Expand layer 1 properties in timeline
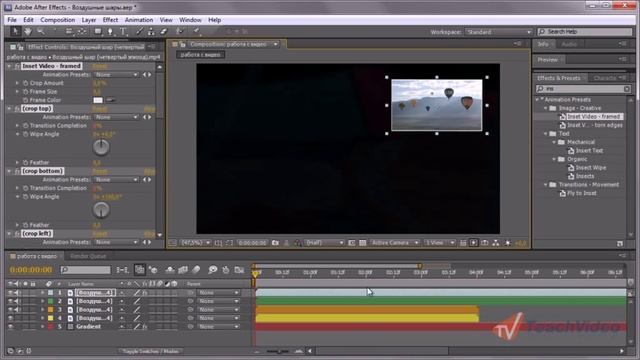The image size is (640, 360). (42, 293)
